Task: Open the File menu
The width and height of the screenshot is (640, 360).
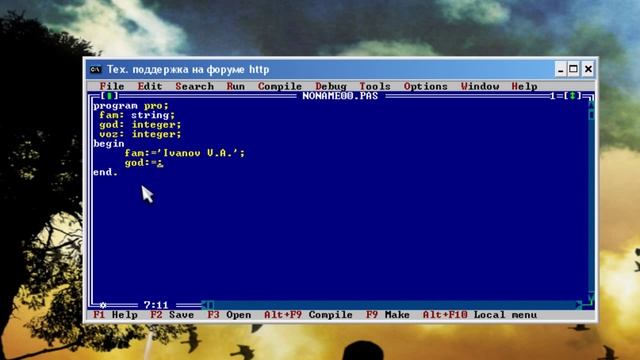Action: coord(112,86)
